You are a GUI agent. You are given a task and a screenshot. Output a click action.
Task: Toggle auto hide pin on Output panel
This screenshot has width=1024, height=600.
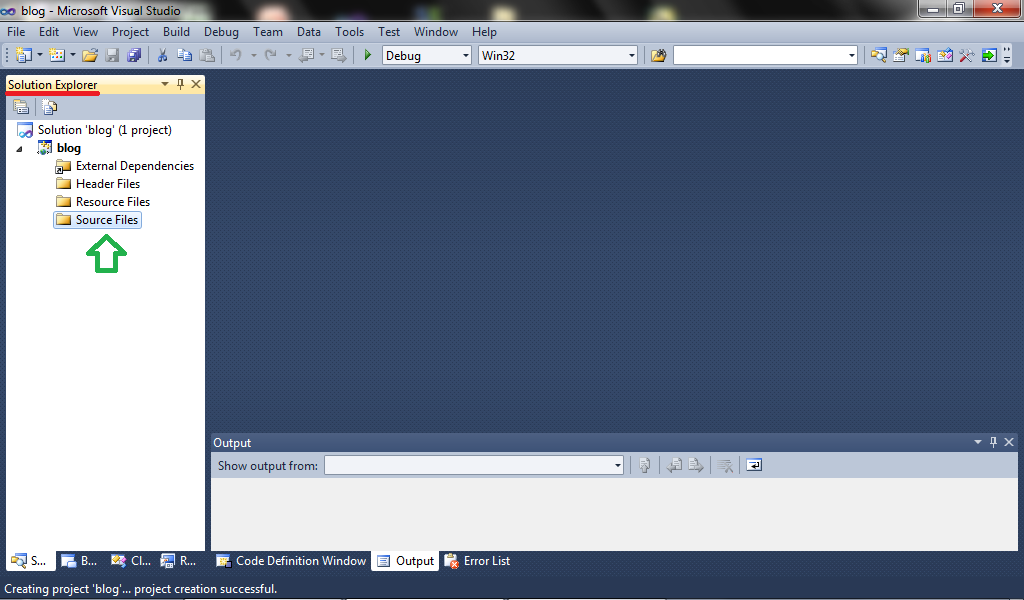993,442
